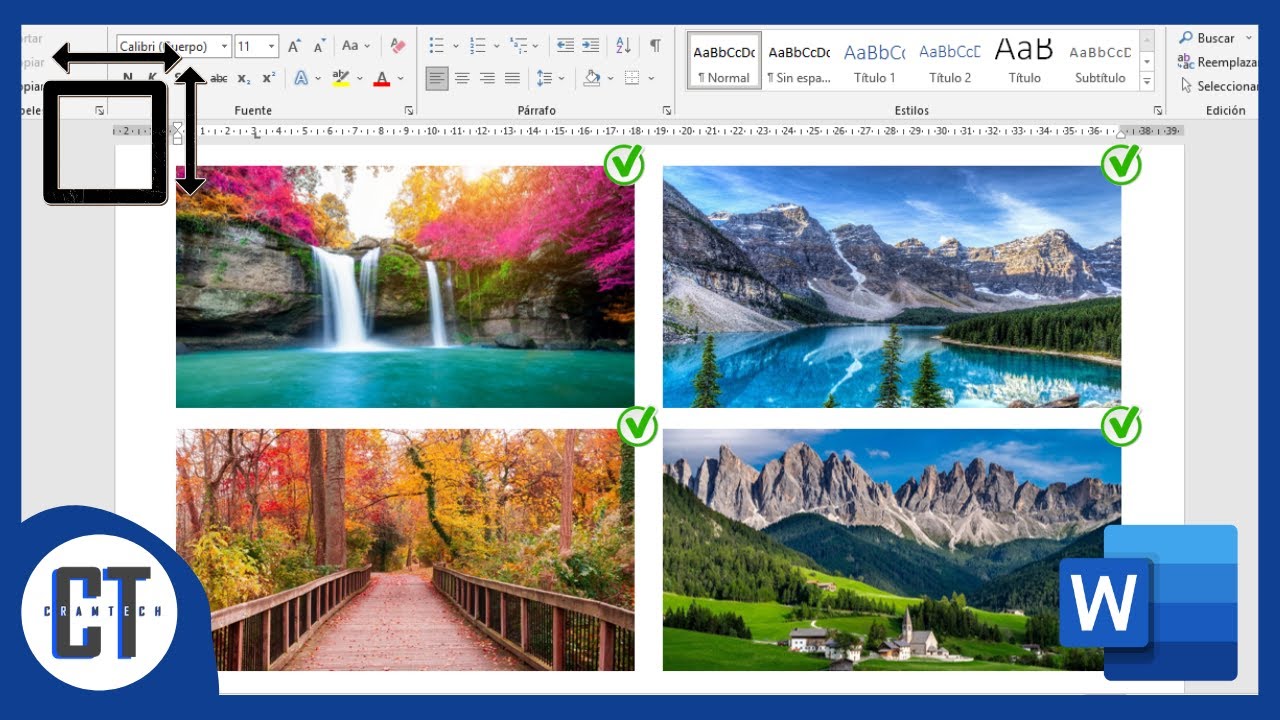This screenshot has width=1280, height=720.
Task: Open the Párrafo dialog launcher
Action: pos(667,110)
